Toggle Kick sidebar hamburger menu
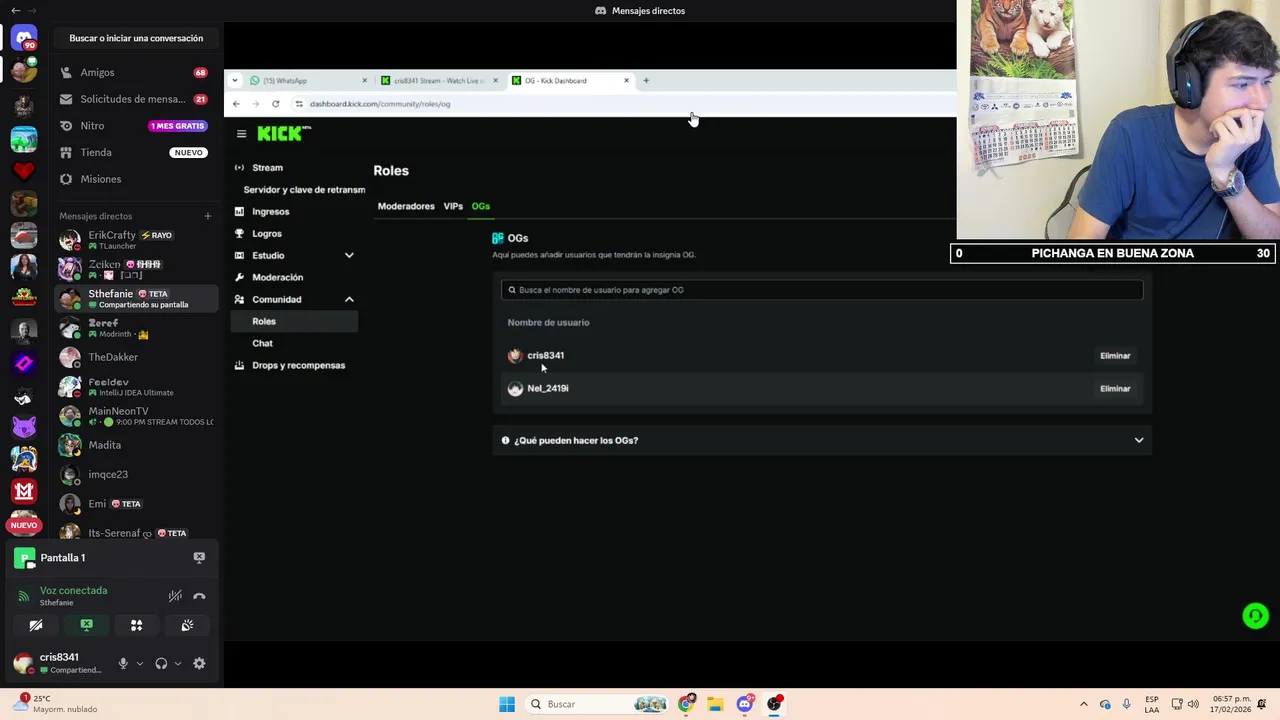Screen dimensions: 1280x720 [241, 133]
